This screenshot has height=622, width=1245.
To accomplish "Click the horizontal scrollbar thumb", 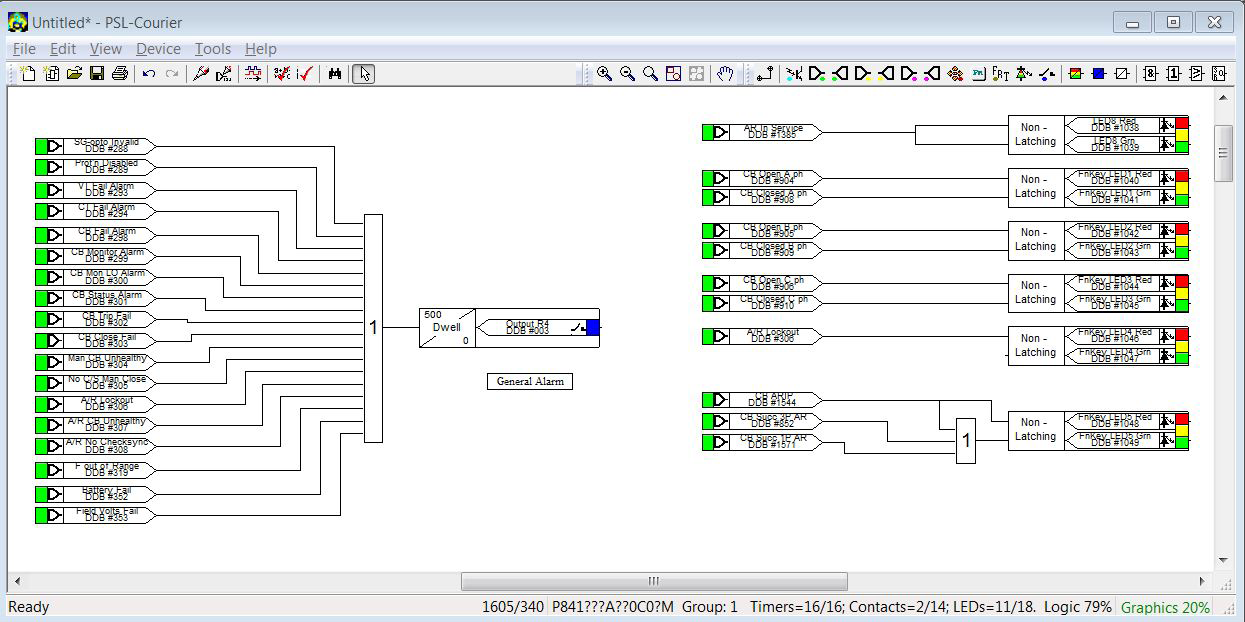I will [654, 581].
